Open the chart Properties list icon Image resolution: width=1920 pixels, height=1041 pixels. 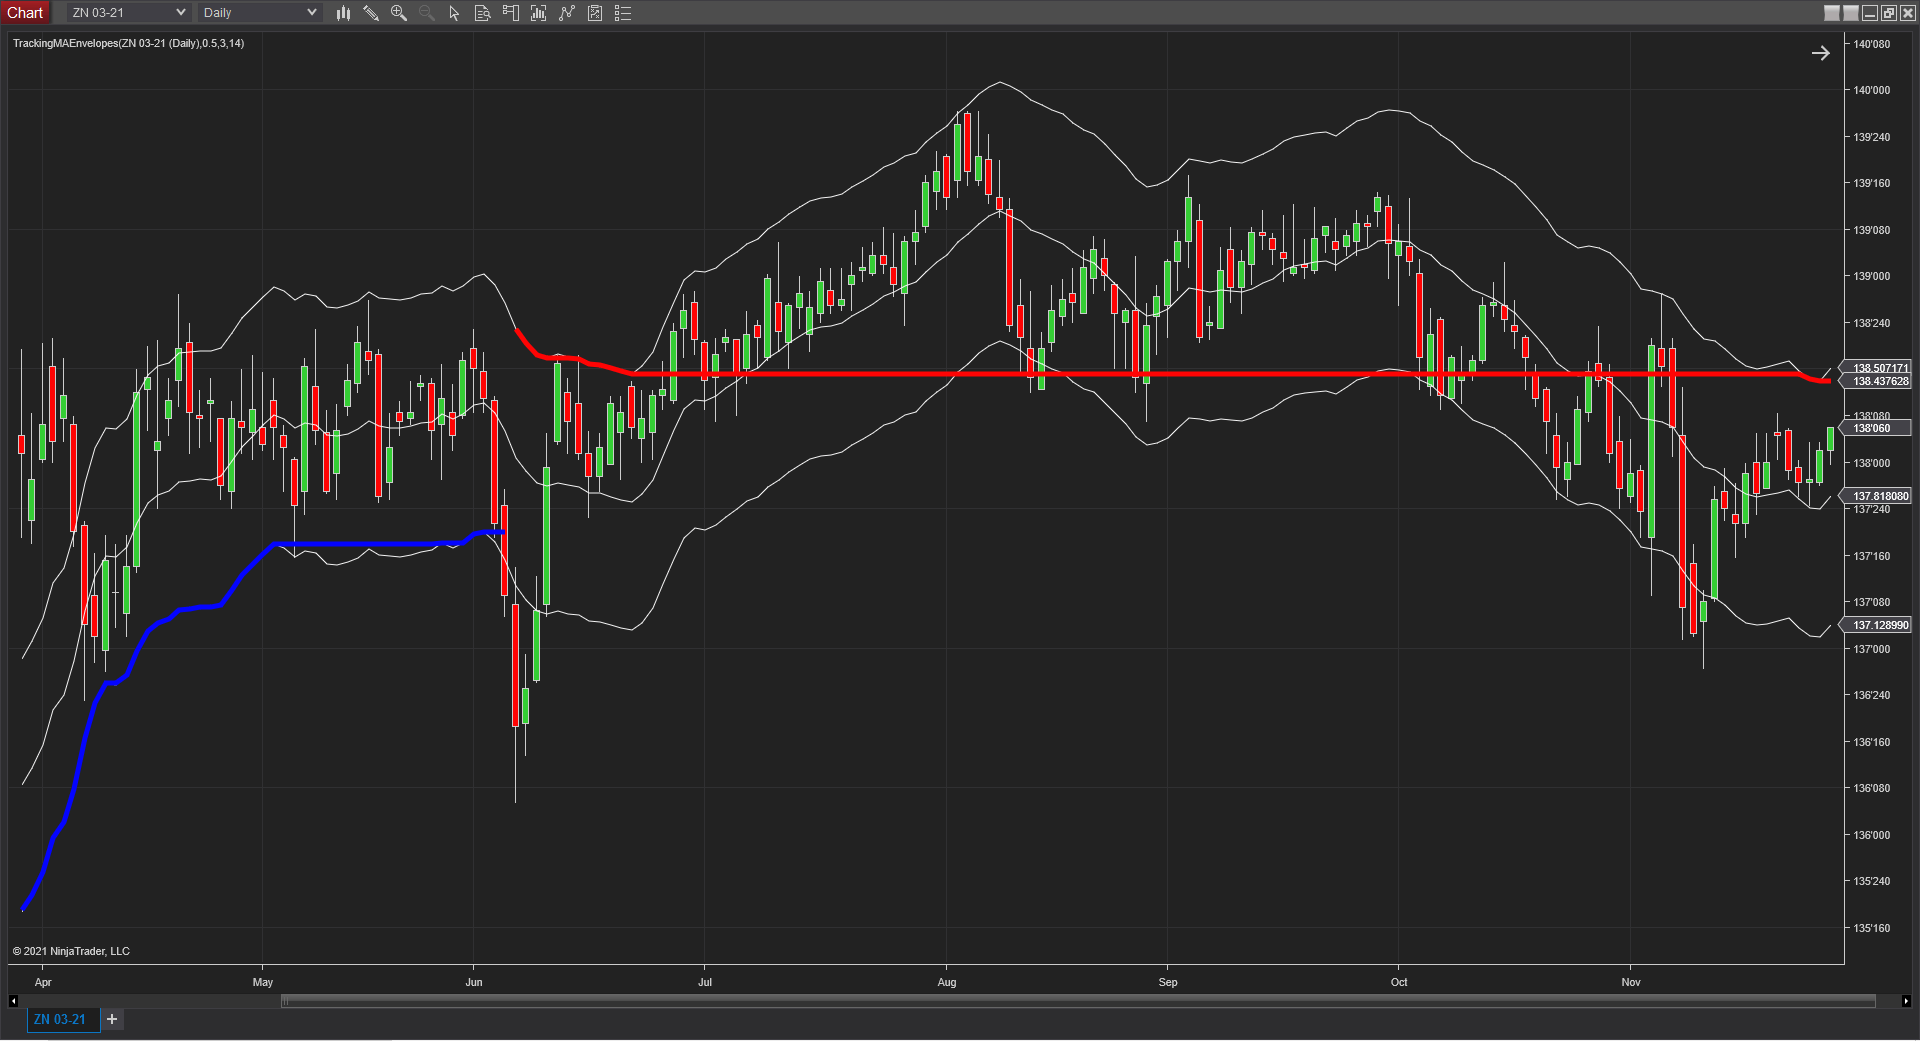tap(622, 13)
